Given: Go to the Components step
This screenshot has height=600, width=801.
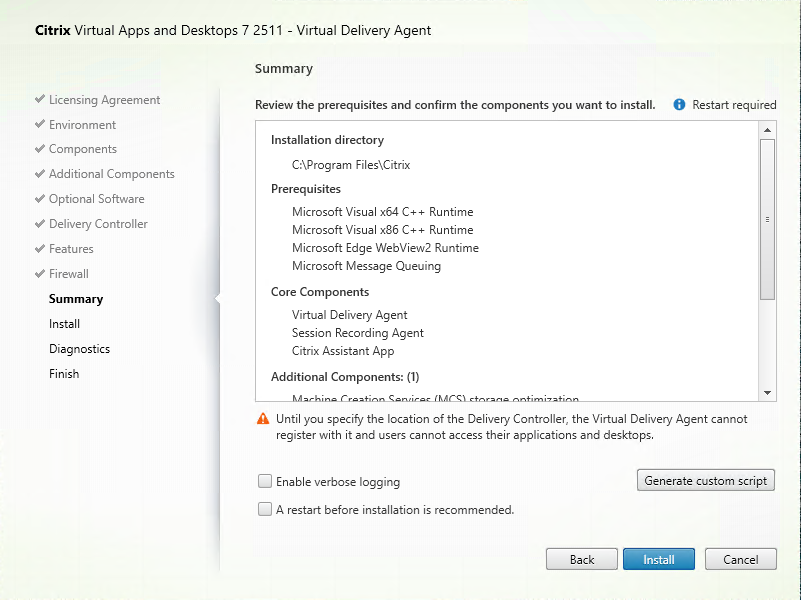Looking at the screenshot, I should (83, 149).
